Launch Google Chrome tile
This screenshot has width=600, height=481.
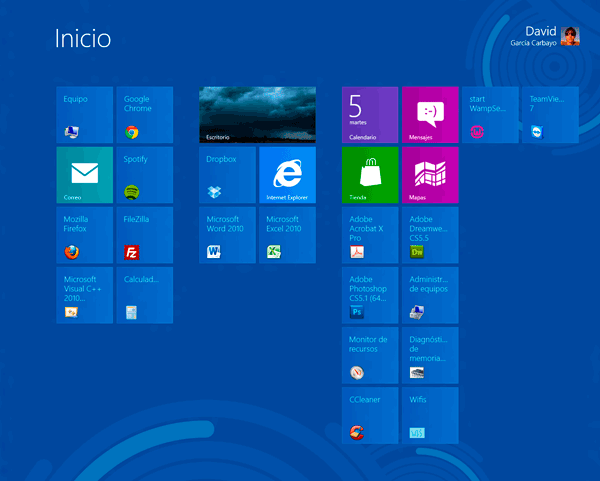[145, 115]
